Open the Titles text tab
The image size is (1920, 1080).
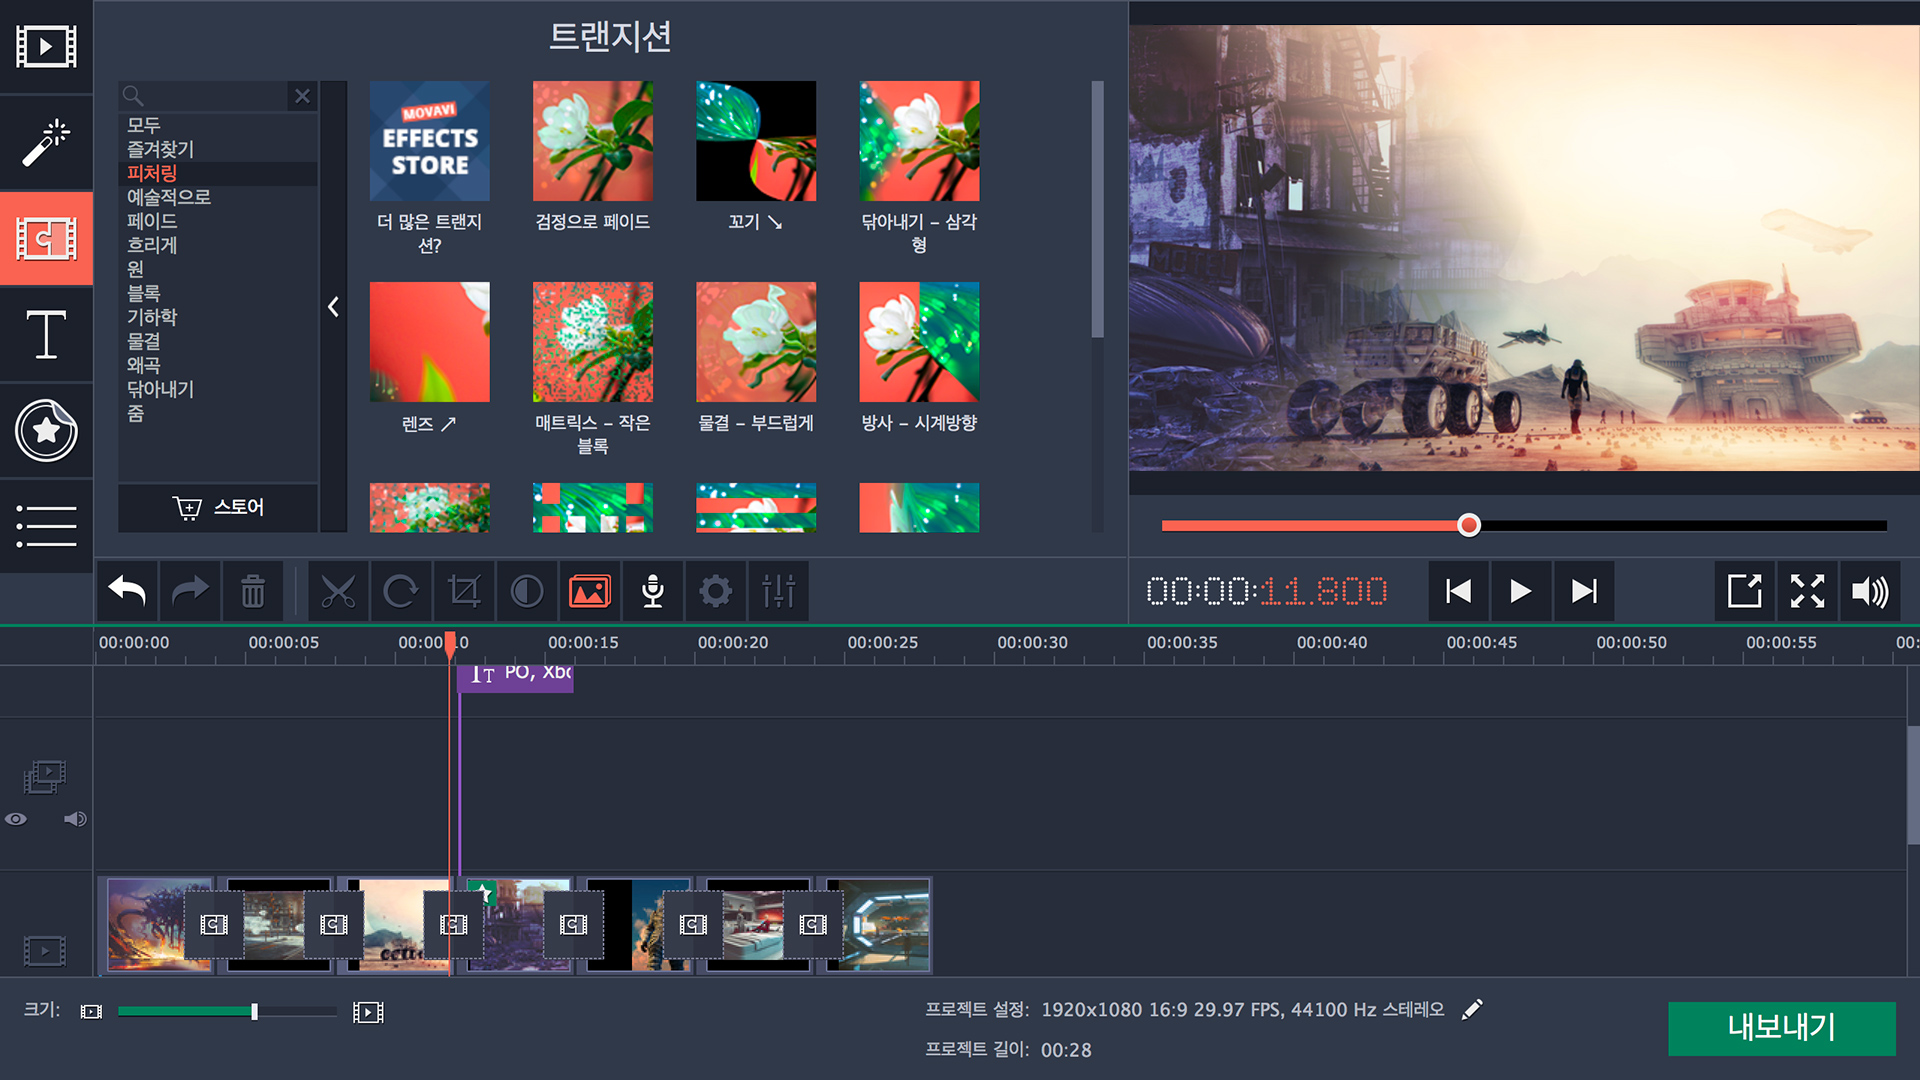click(46, 334)
